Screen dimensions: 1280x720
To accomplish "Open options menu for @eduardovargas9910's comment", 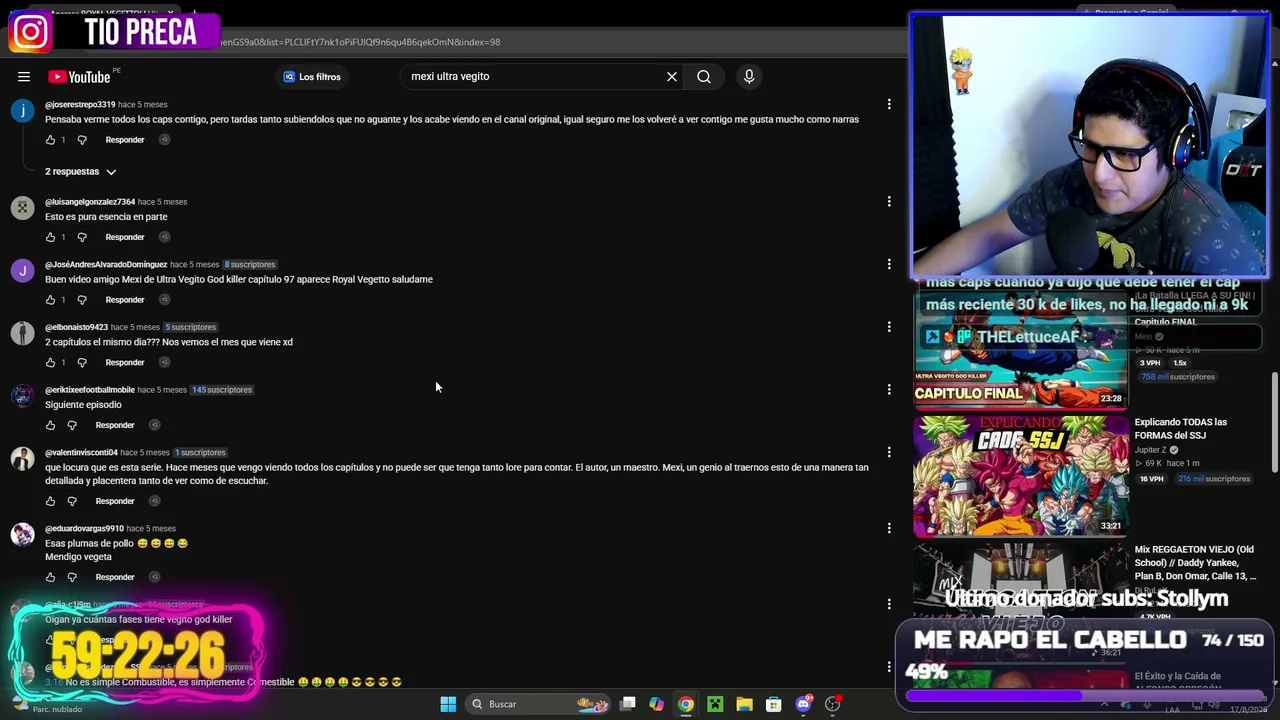I will [x=889, y=529].
